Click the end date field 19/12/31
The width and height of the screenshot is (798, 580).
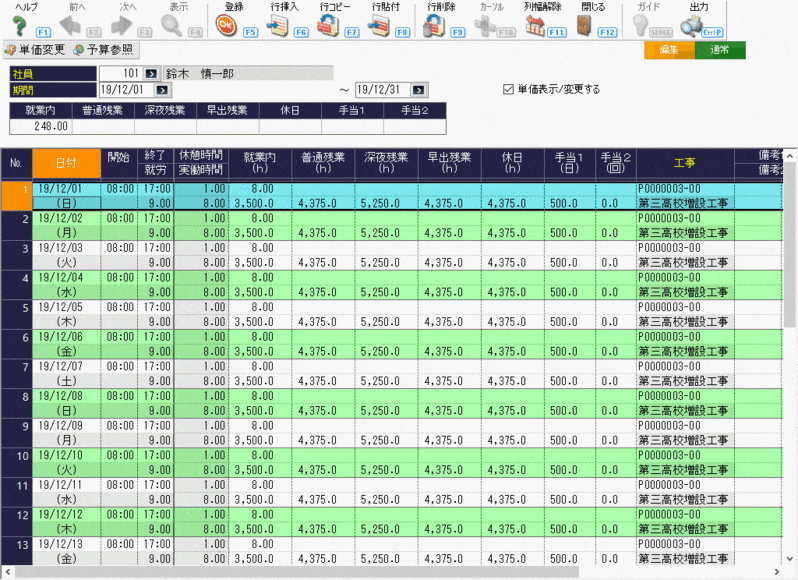pos(383,90)
